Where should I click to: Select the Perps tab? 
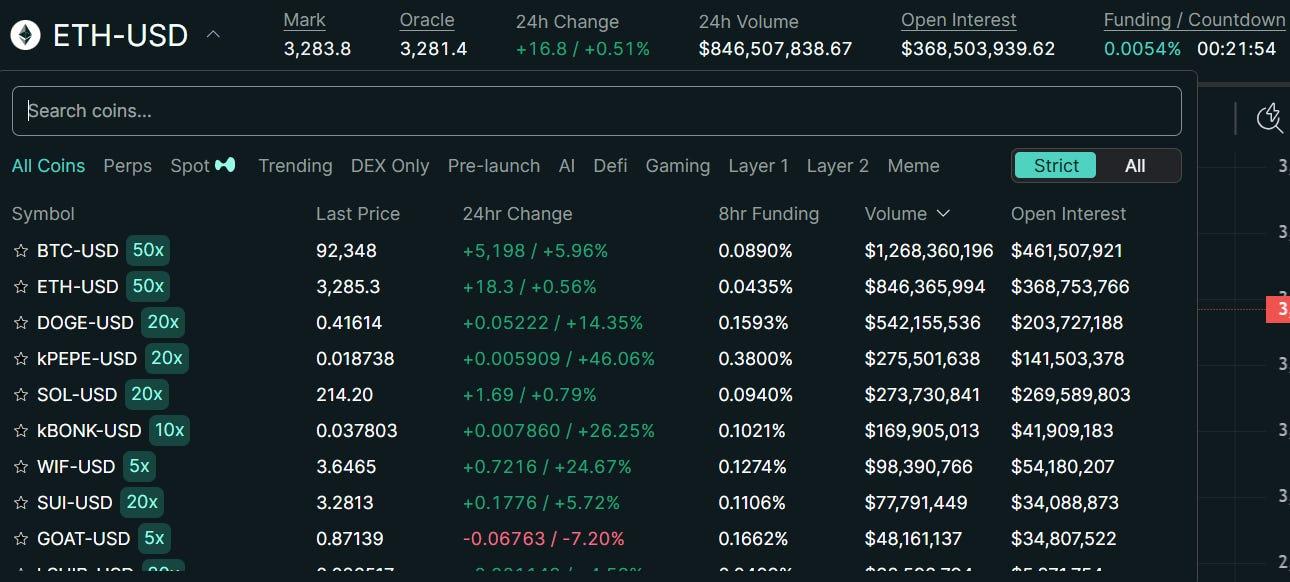tap(128, 166)
